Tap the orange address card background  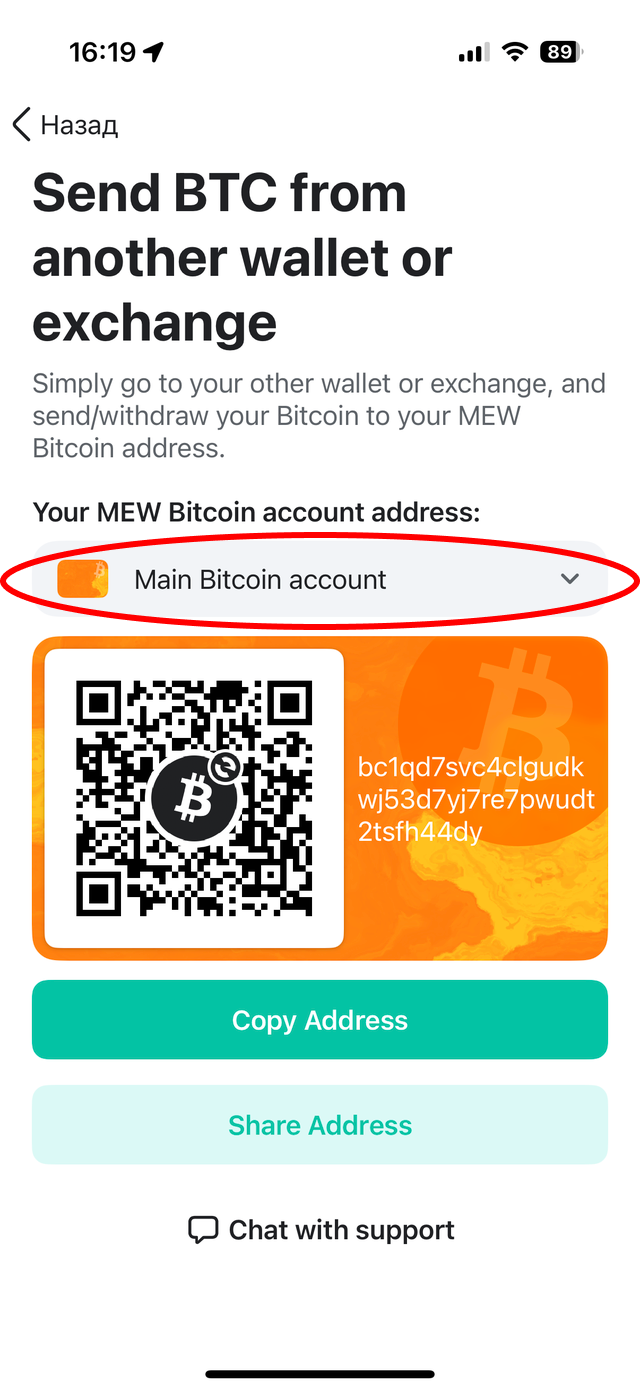click(x=320, y=798)
